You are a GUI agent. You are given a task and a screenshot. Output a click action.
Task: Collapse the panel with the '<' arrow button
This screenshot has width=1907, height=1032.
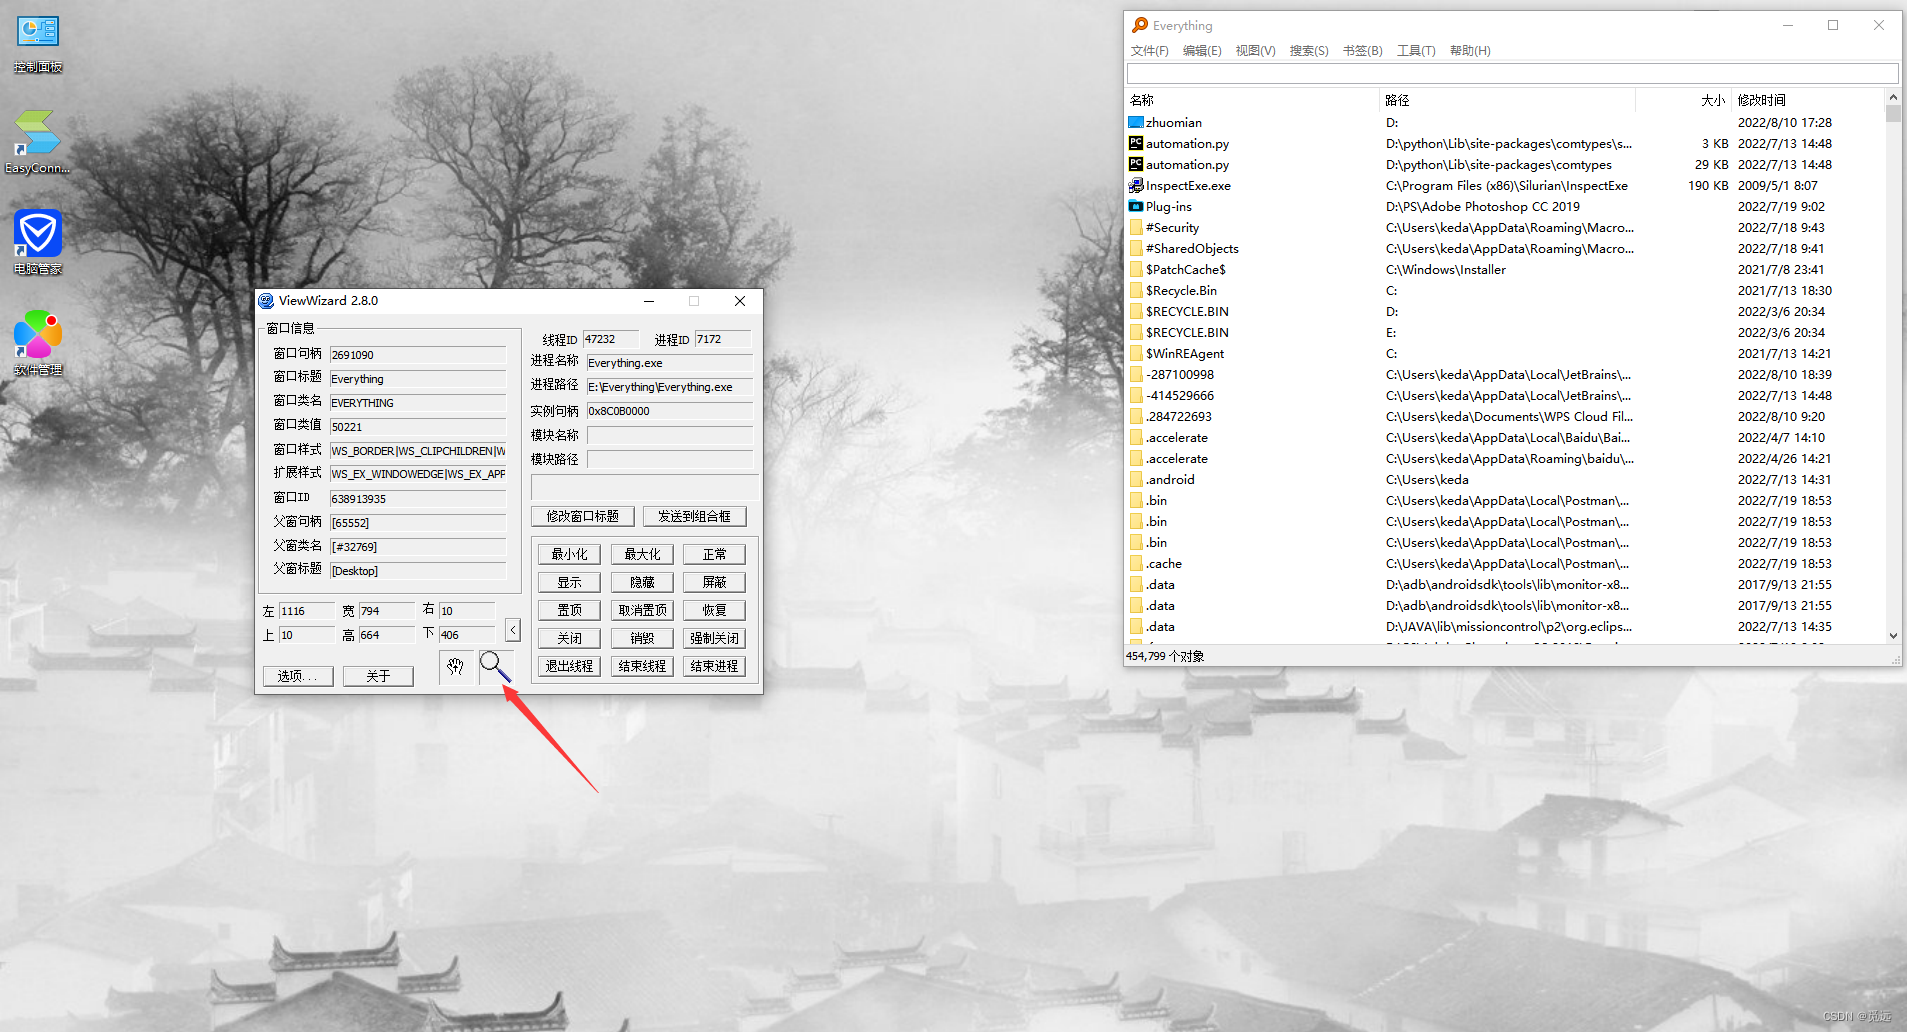[512, 630]
